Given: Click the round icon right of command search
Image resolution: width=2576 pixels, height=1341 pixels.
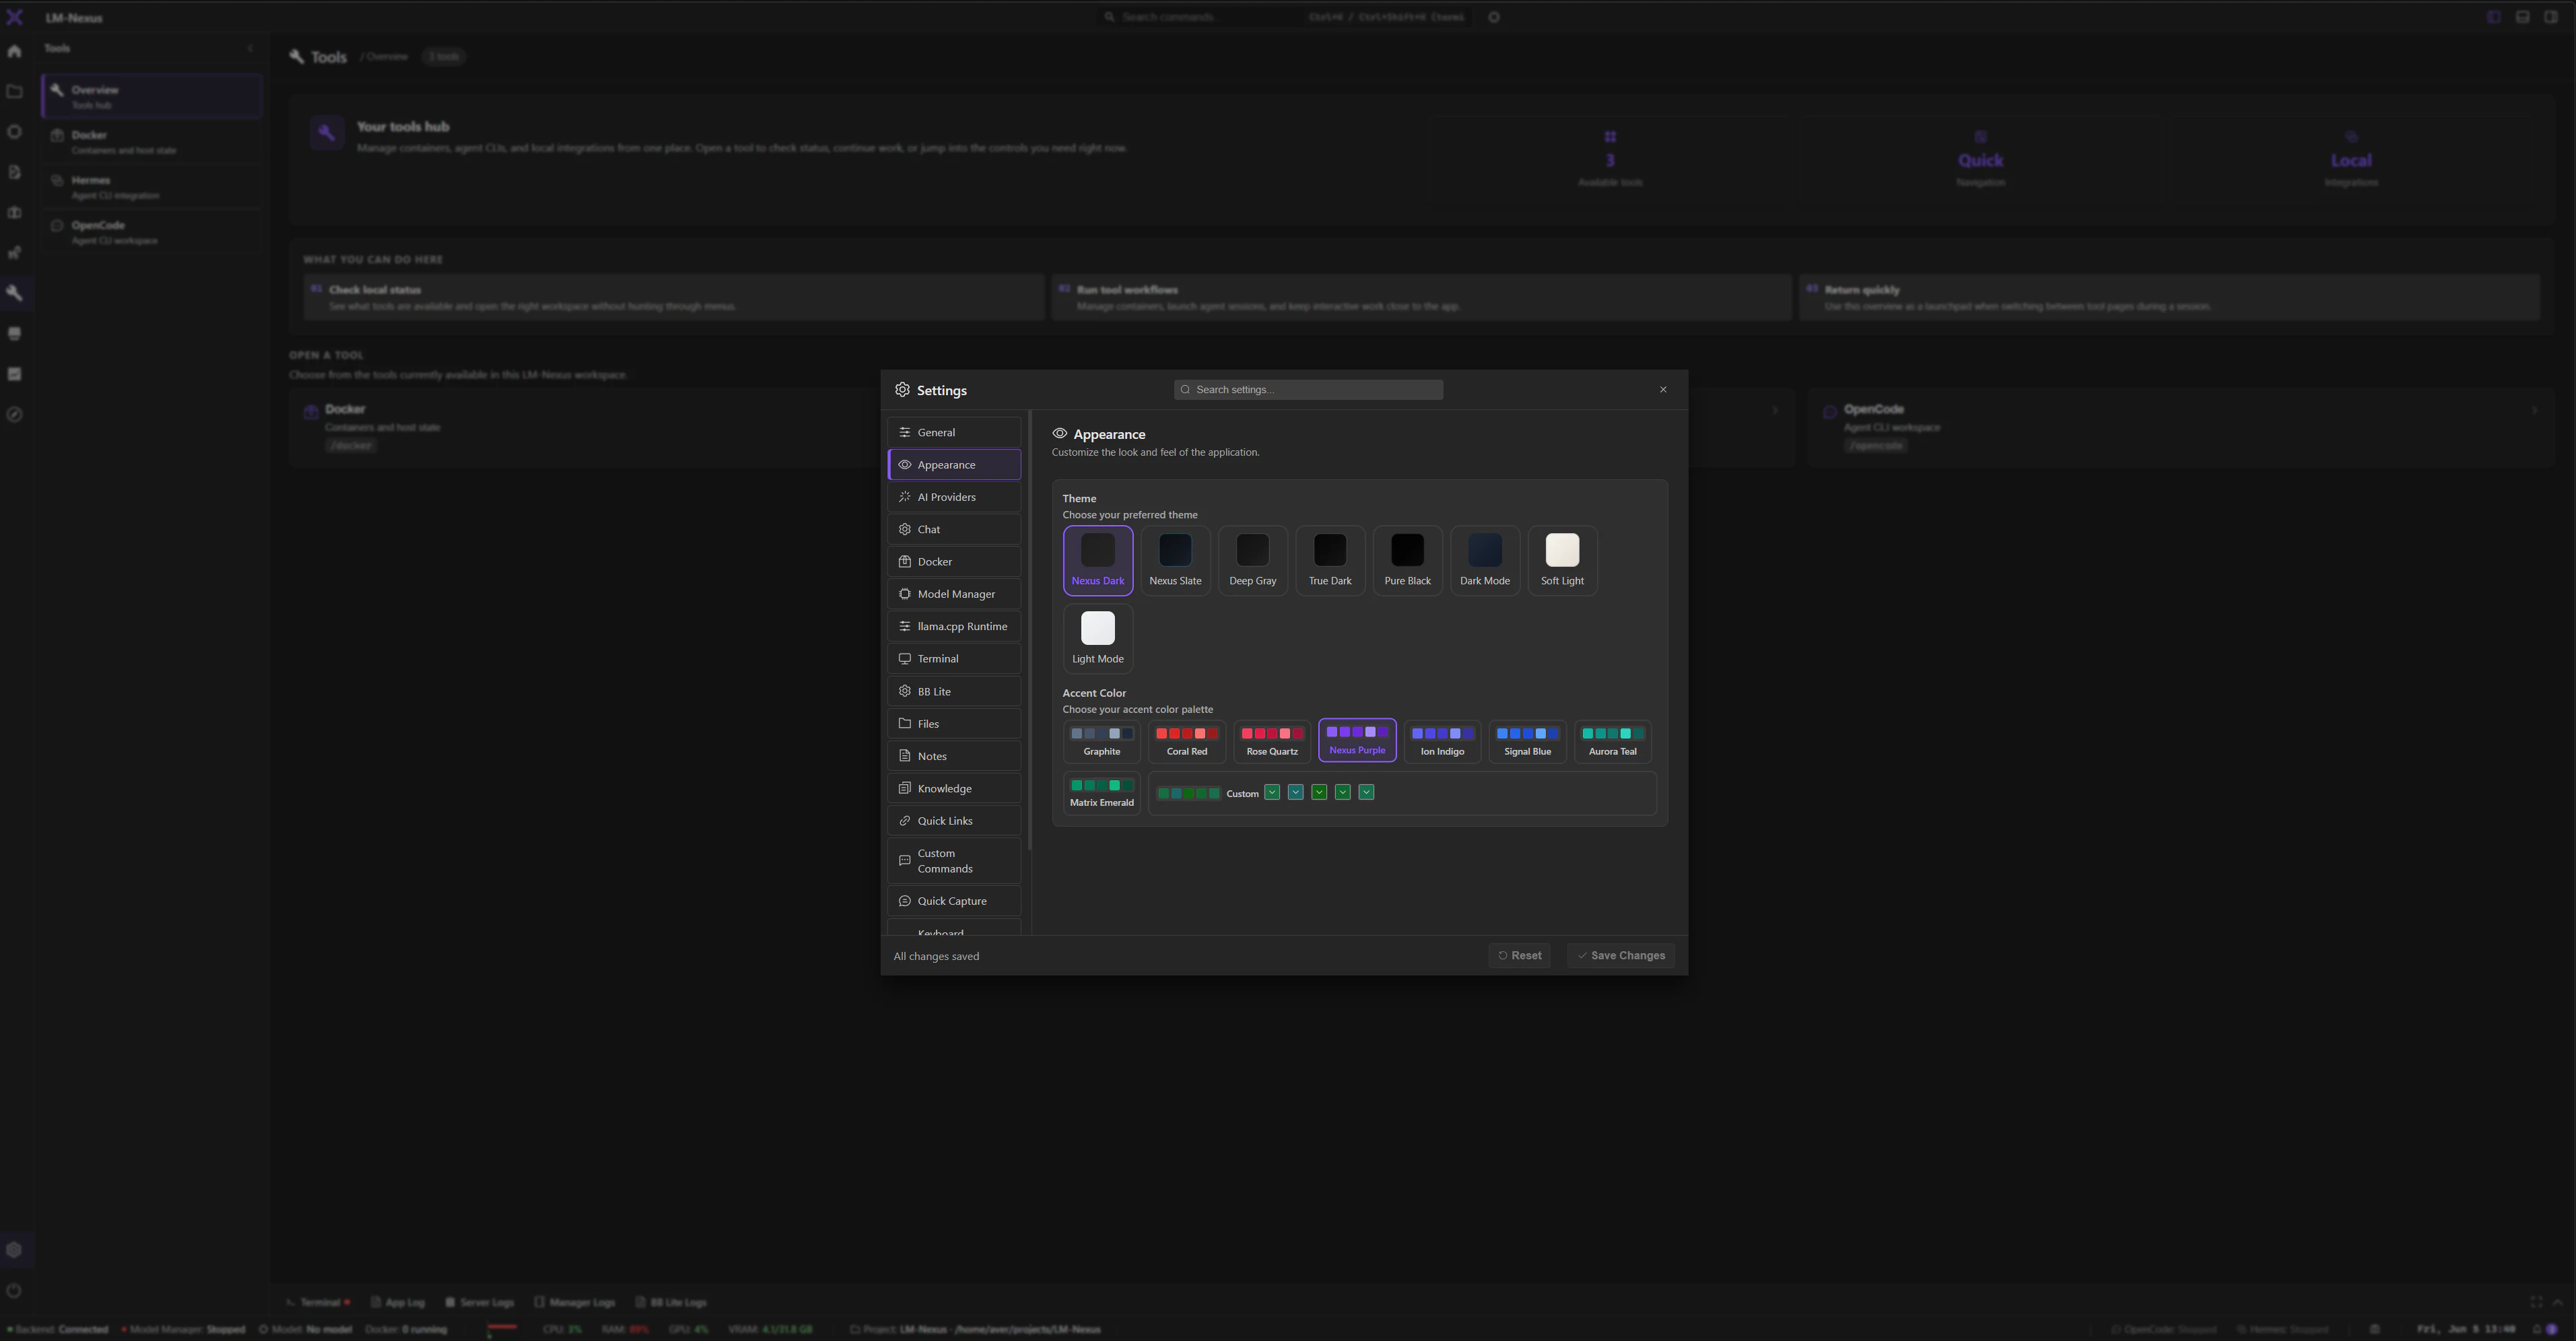Looking at the screenshot, I should (x=1494, y=17).
